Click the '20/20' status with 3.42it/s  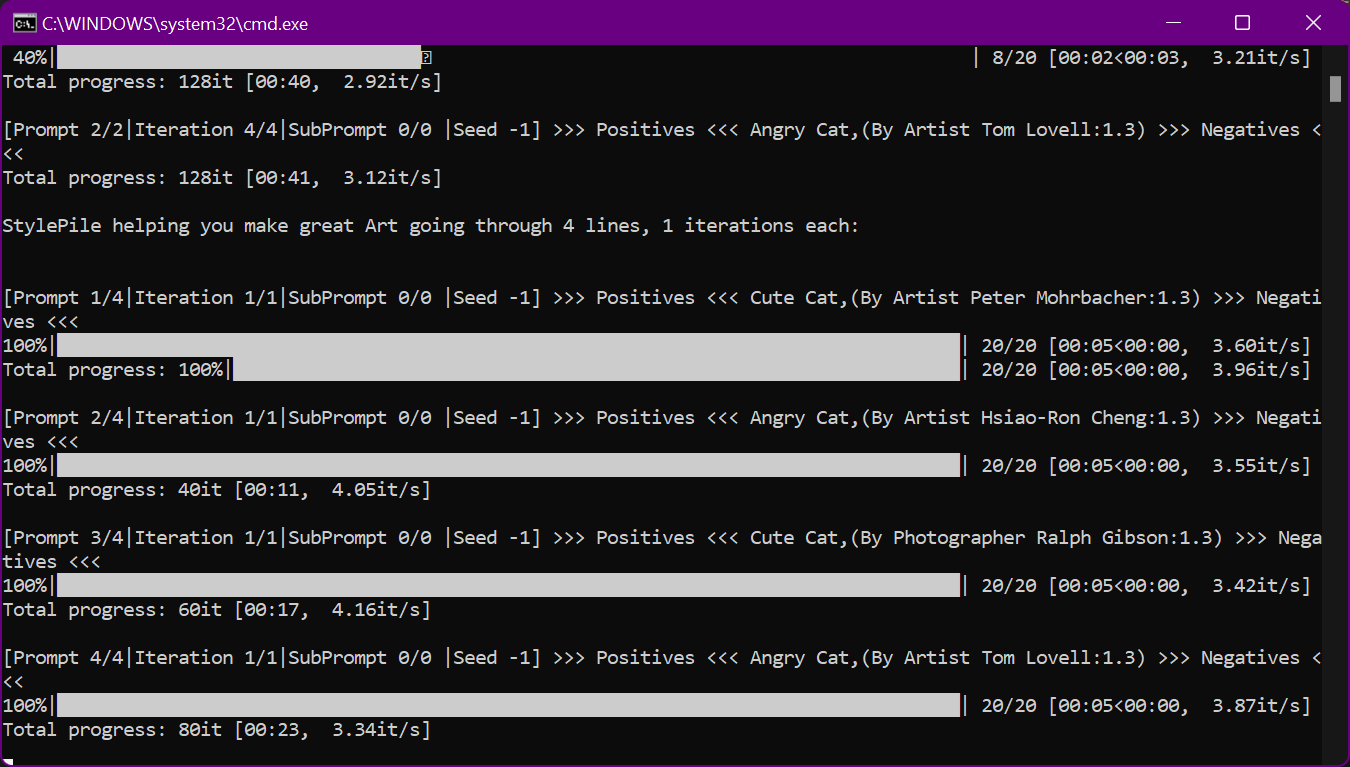1145,585
